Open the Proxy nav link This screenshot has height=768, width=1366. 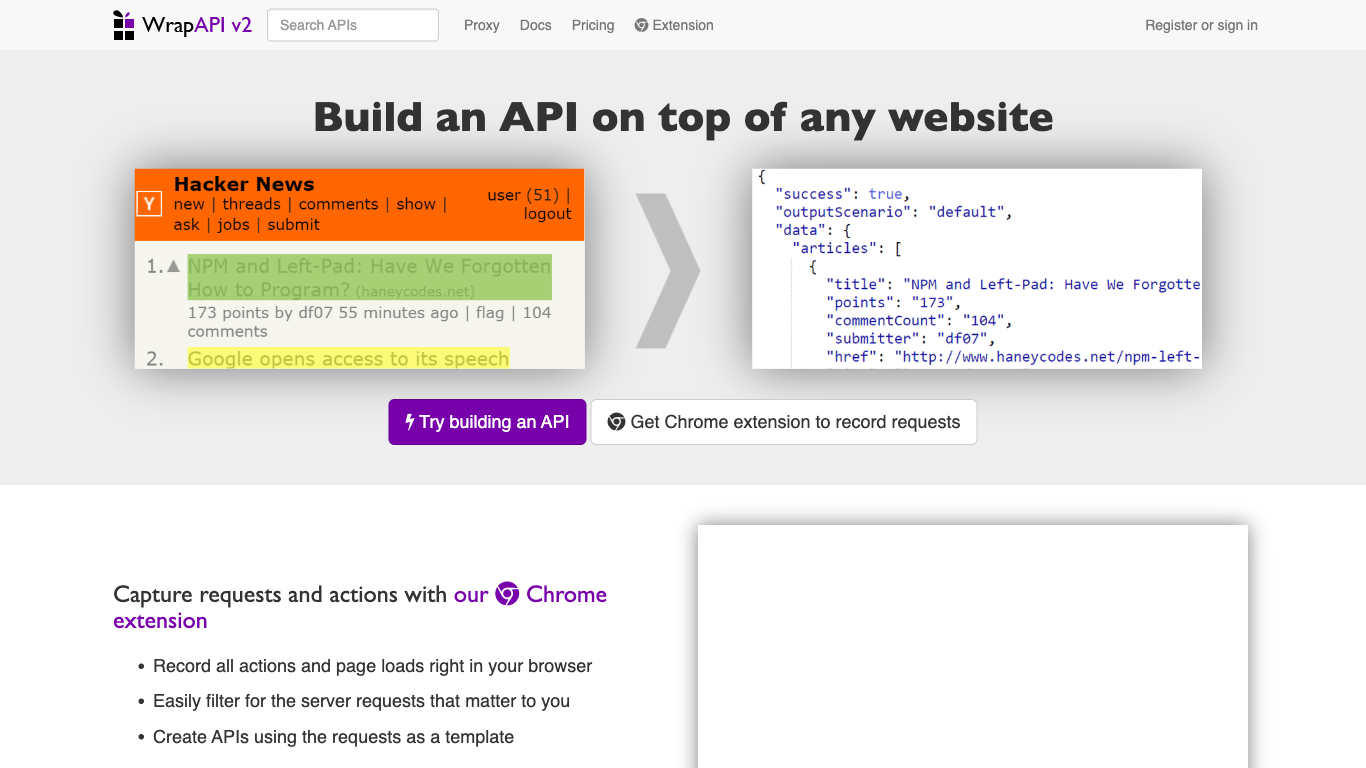point(481,25)
